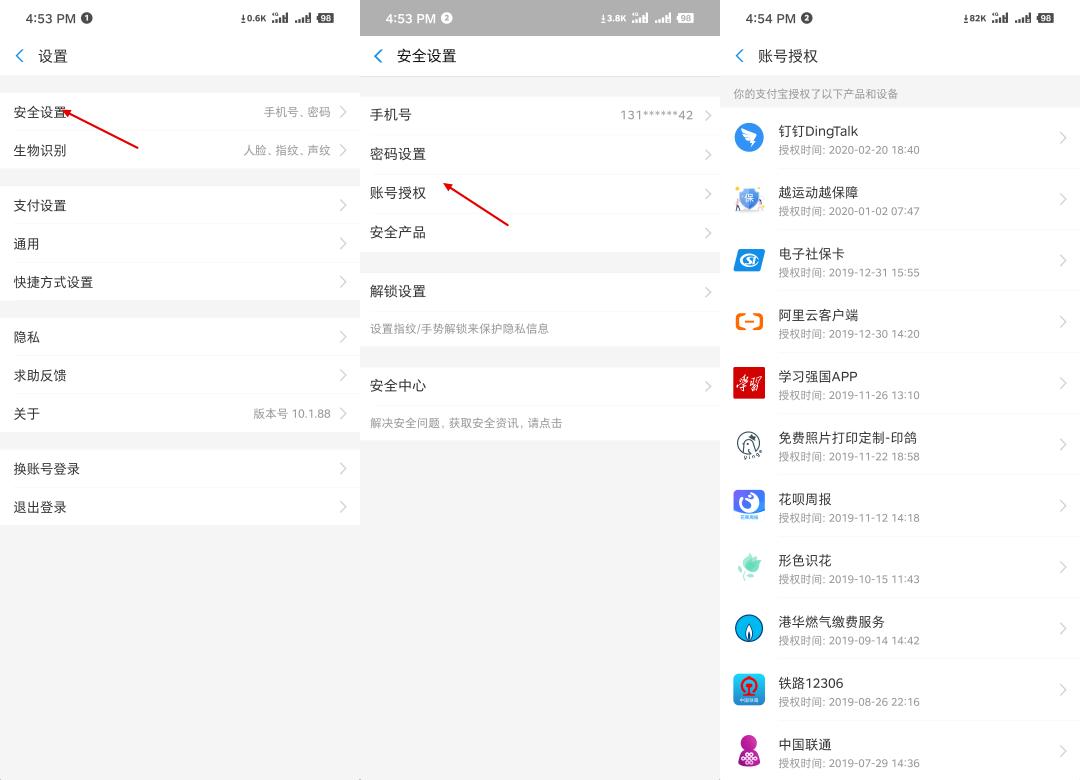Expand the 安全产品 row chevron
1080x780 pixels.
(x=709, y=232)
